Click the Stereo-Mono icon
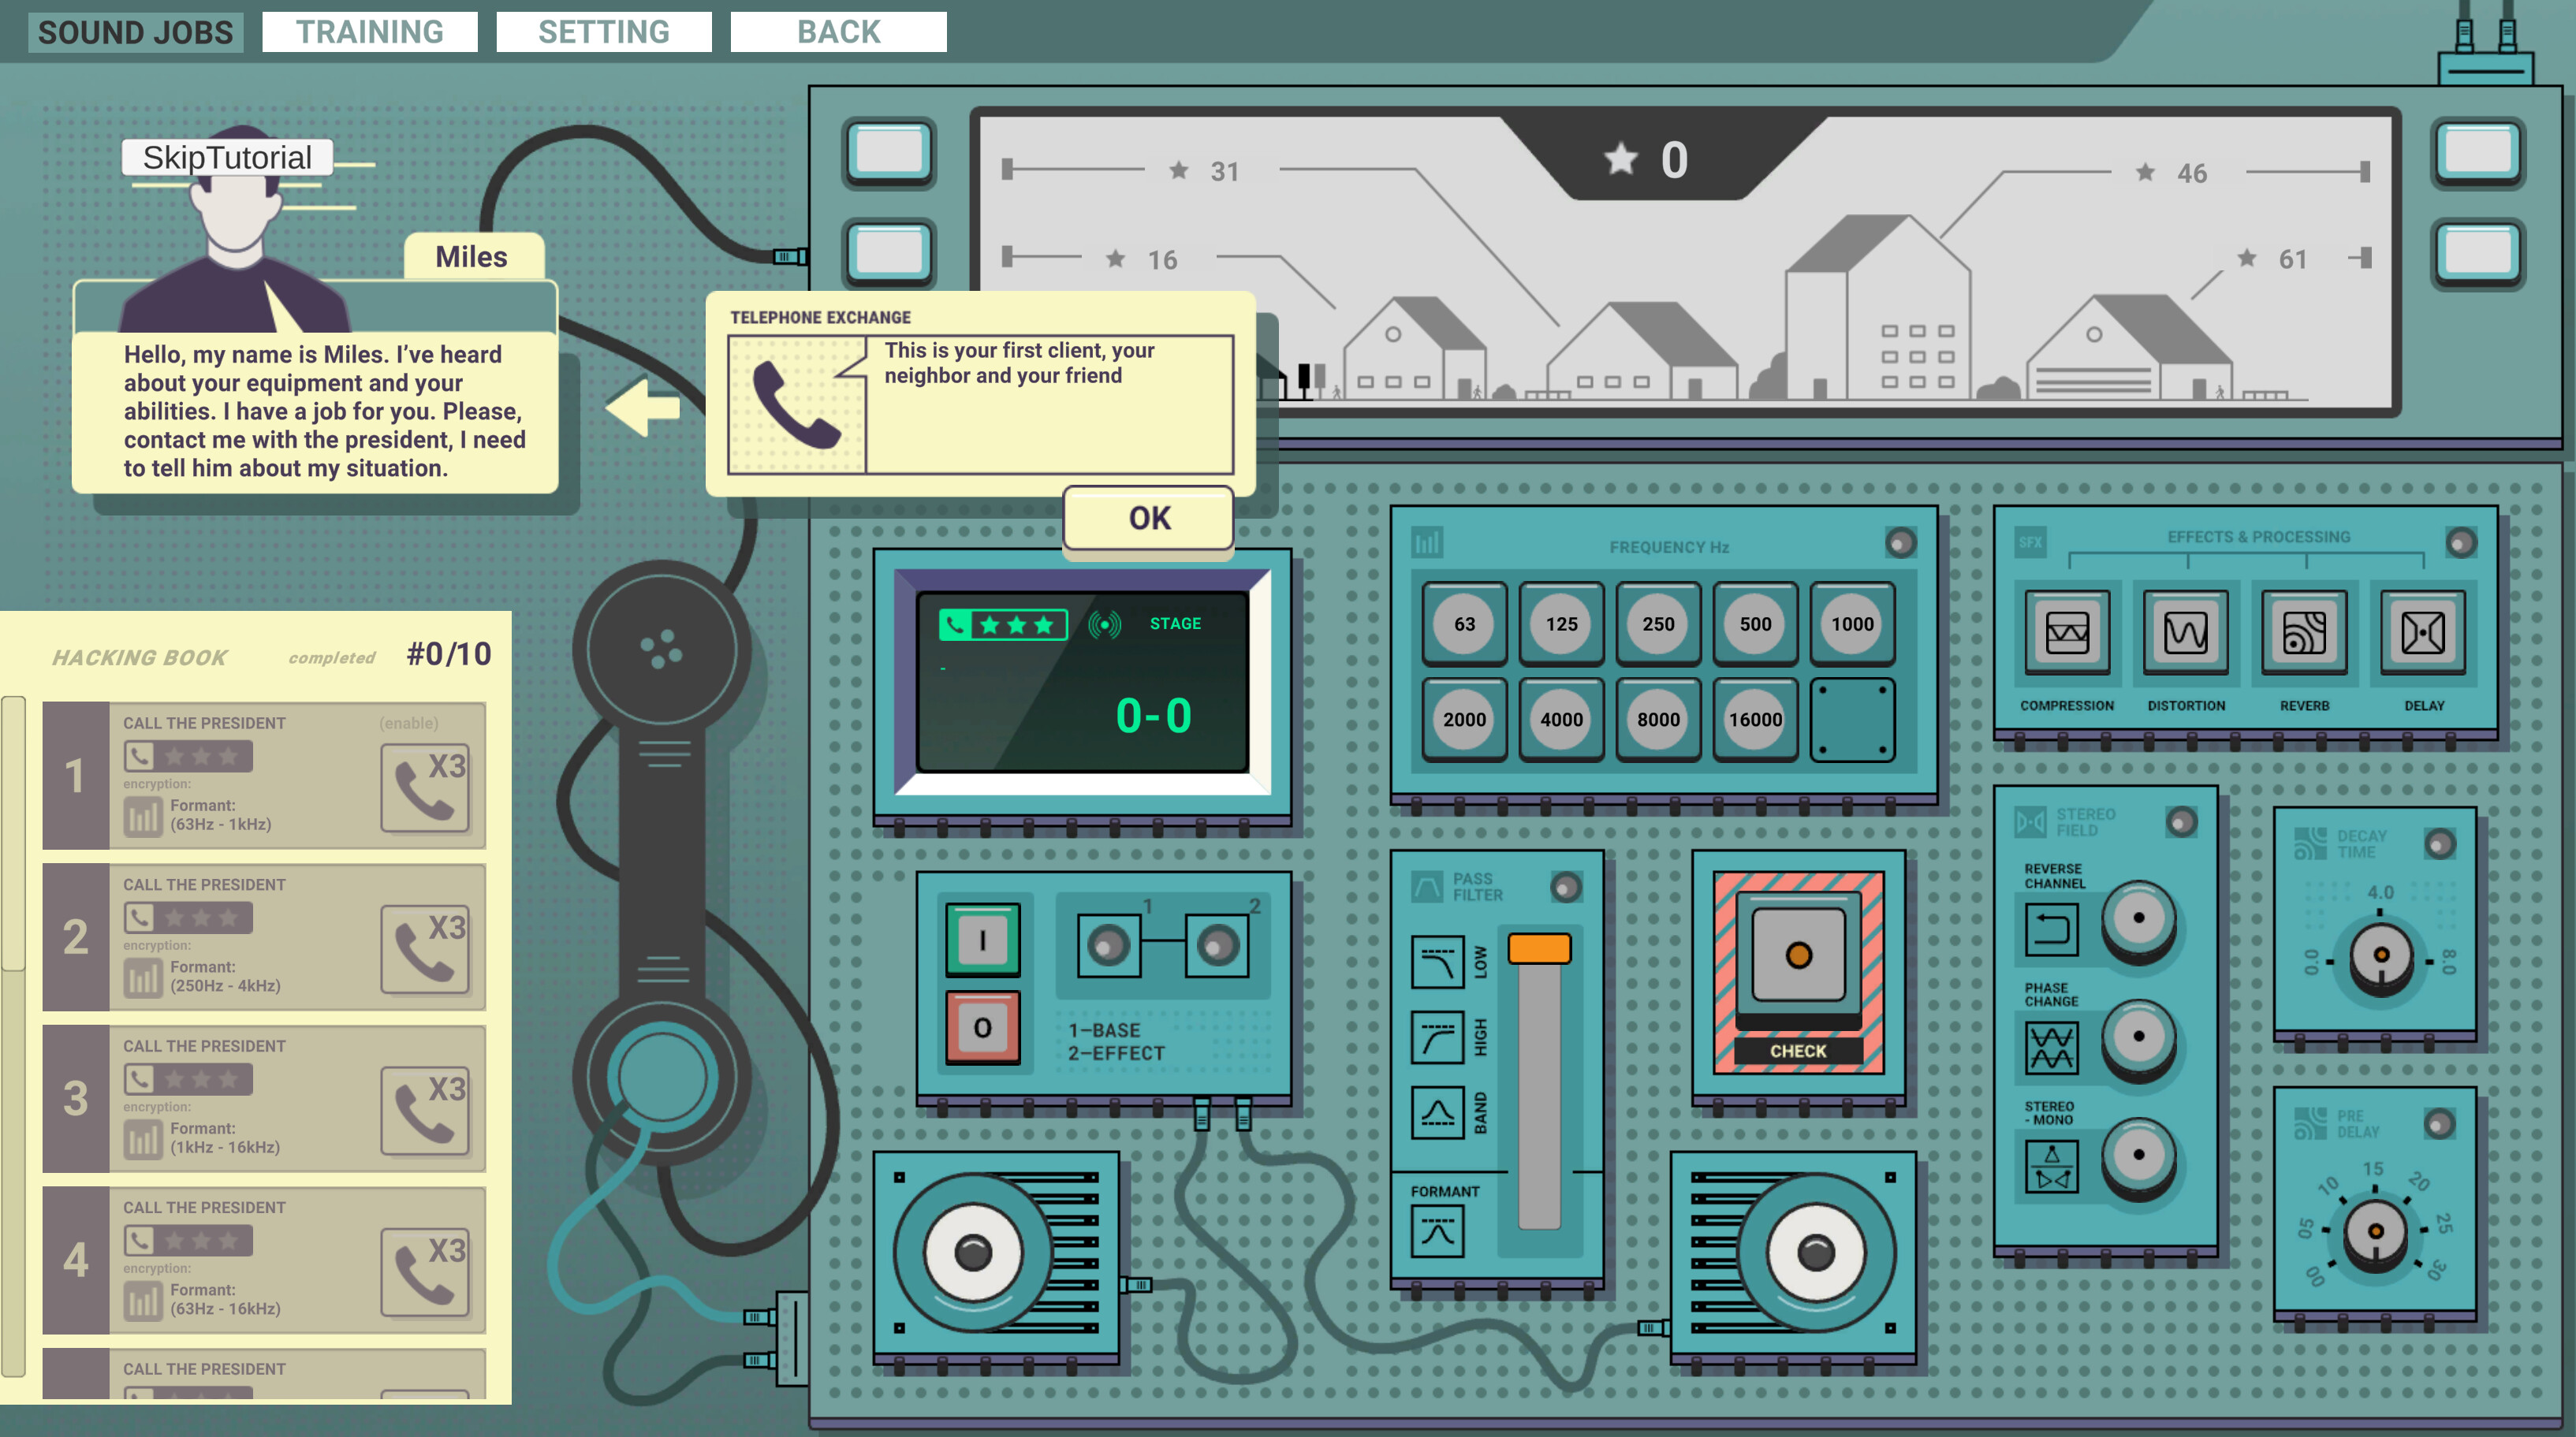 tap(2051, 1167)
